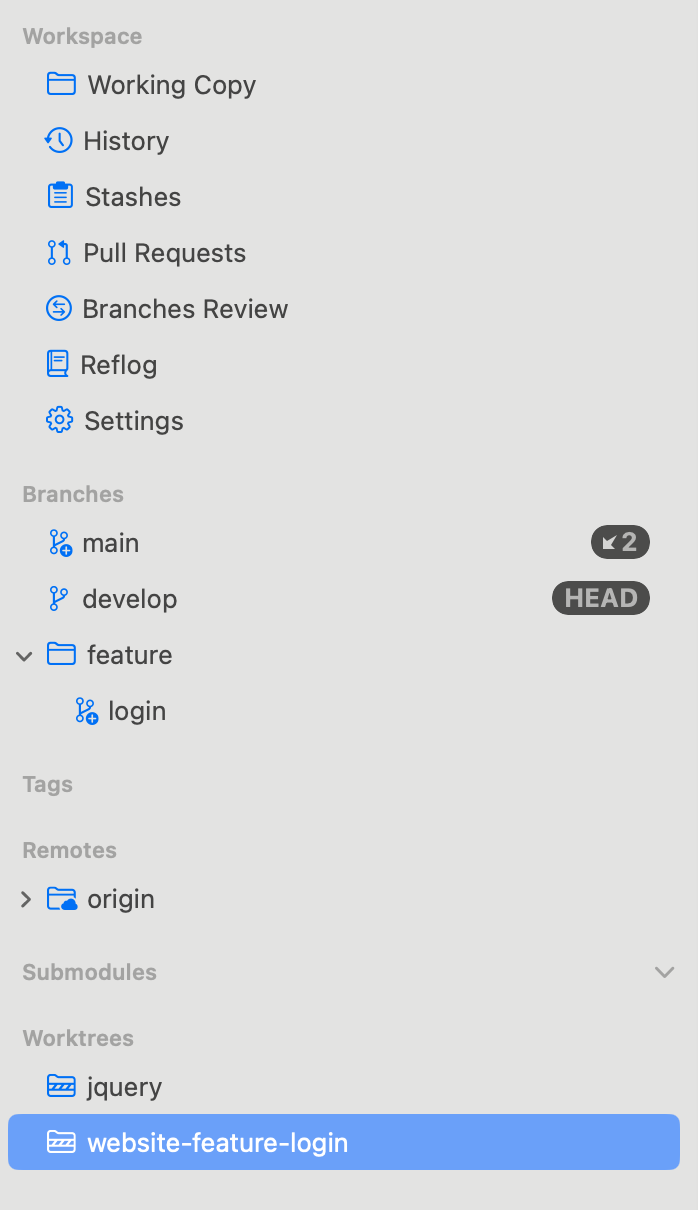Open the jquery worktree
Viewport: 698px width, 1210px height.
click(124, 1087)
